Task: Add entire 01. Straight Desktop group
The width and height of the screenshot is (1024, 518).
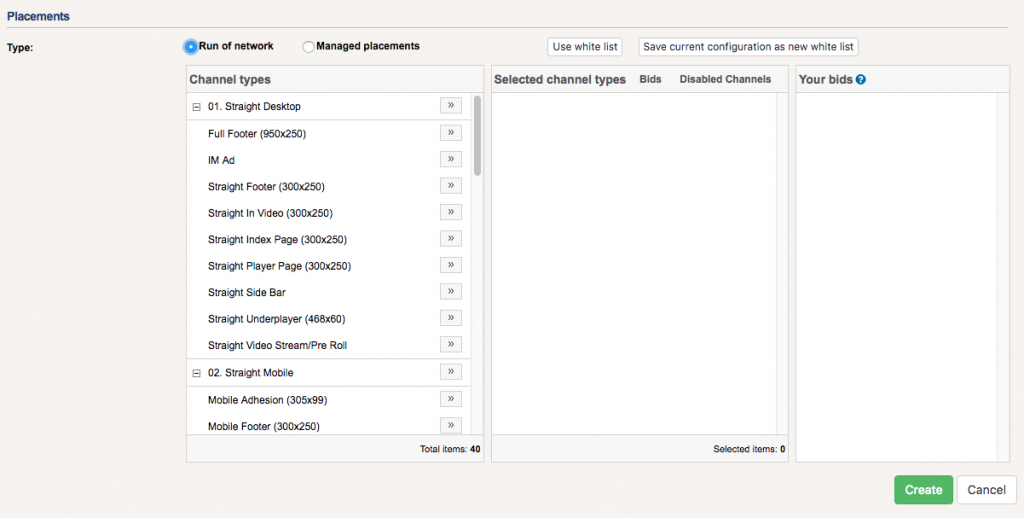Action: click(x=450, y=106)
